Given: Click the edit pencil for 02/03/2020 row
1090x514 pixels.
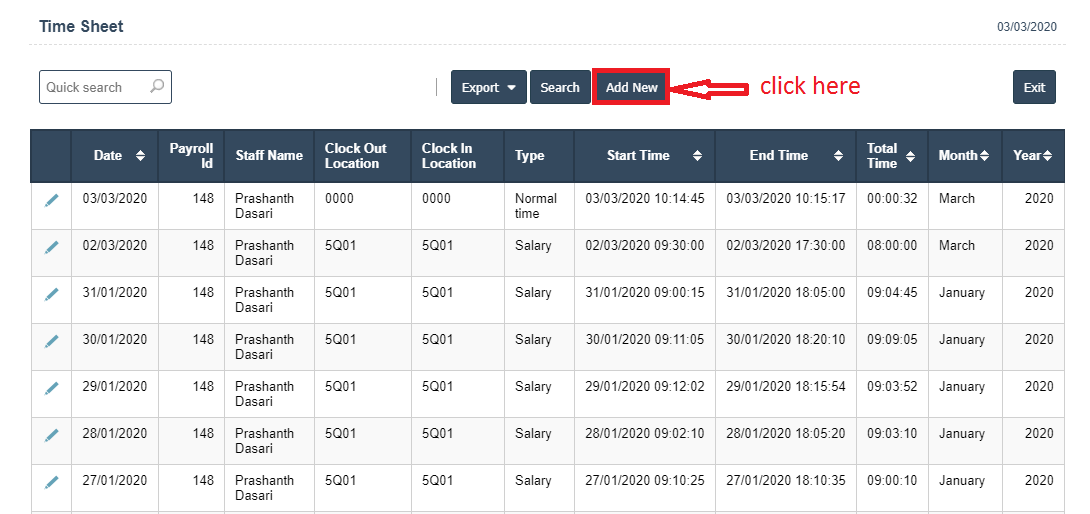Looking at the screenshot, I should point(52,247).
